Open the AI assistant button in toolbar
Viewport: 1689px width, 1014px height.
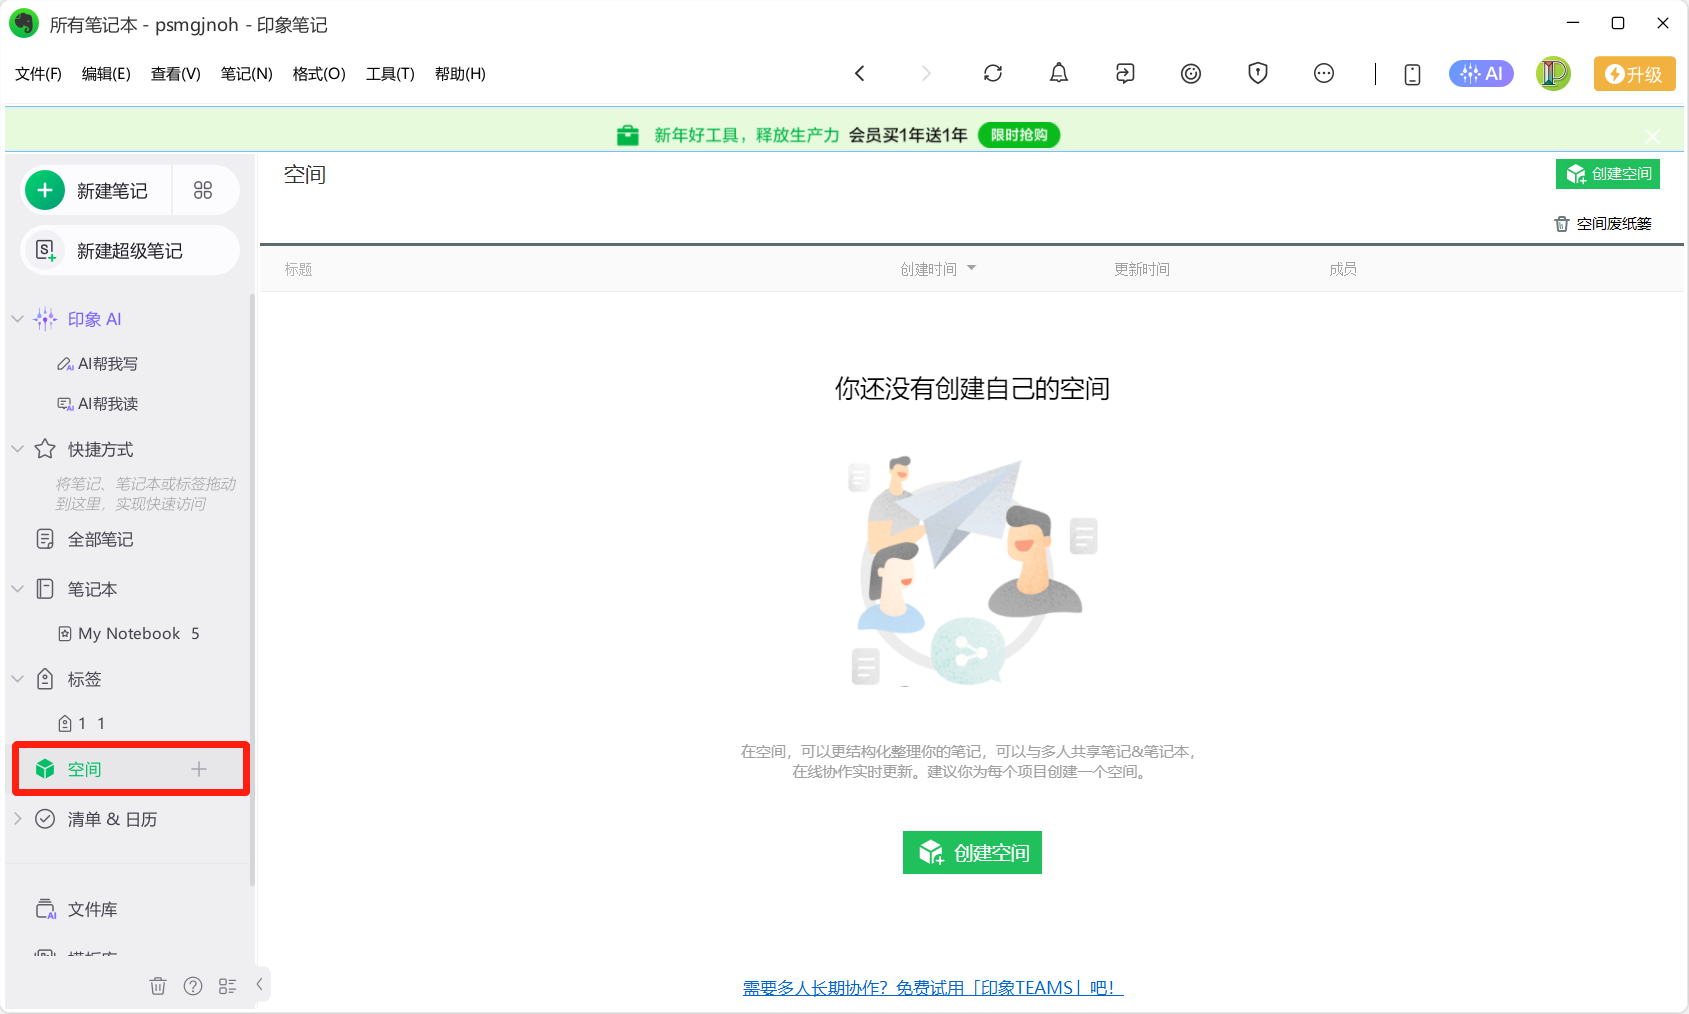[1481, 73]
